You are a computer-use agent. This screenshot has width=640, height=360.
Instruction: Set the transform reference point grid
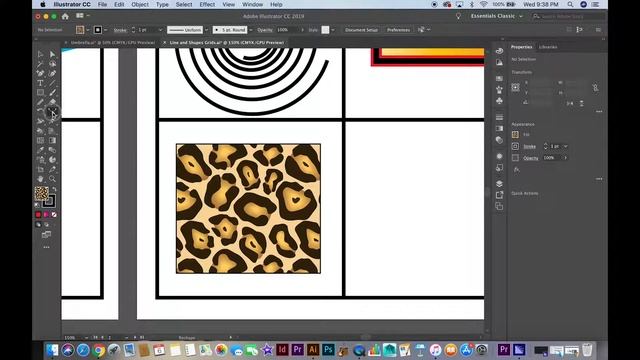(516, 87)
